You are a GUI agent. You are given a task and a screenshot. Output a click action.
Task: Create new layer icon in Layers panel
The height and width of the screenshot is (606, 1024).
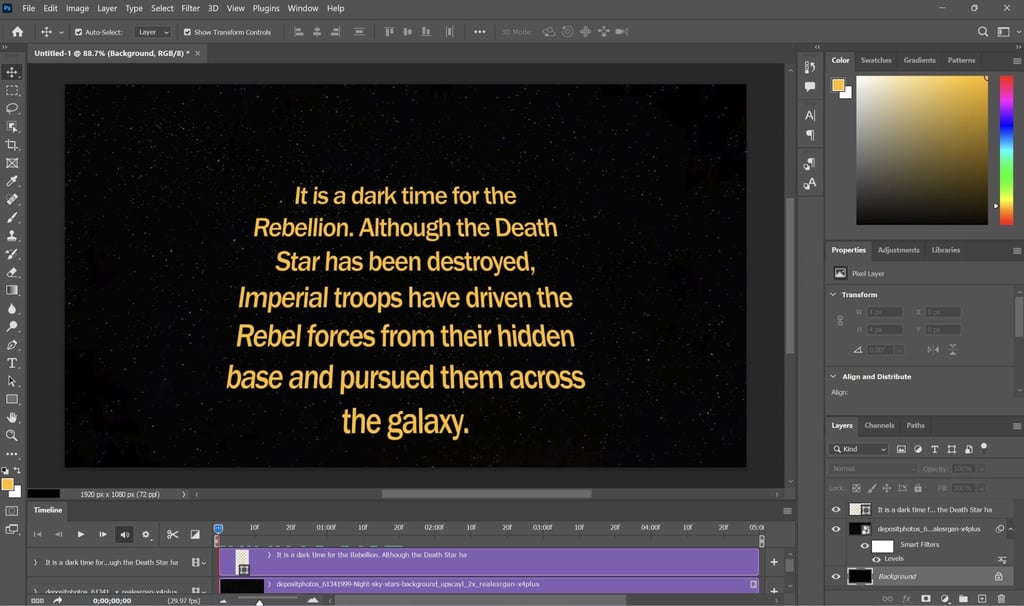click(x=982, y=598)
